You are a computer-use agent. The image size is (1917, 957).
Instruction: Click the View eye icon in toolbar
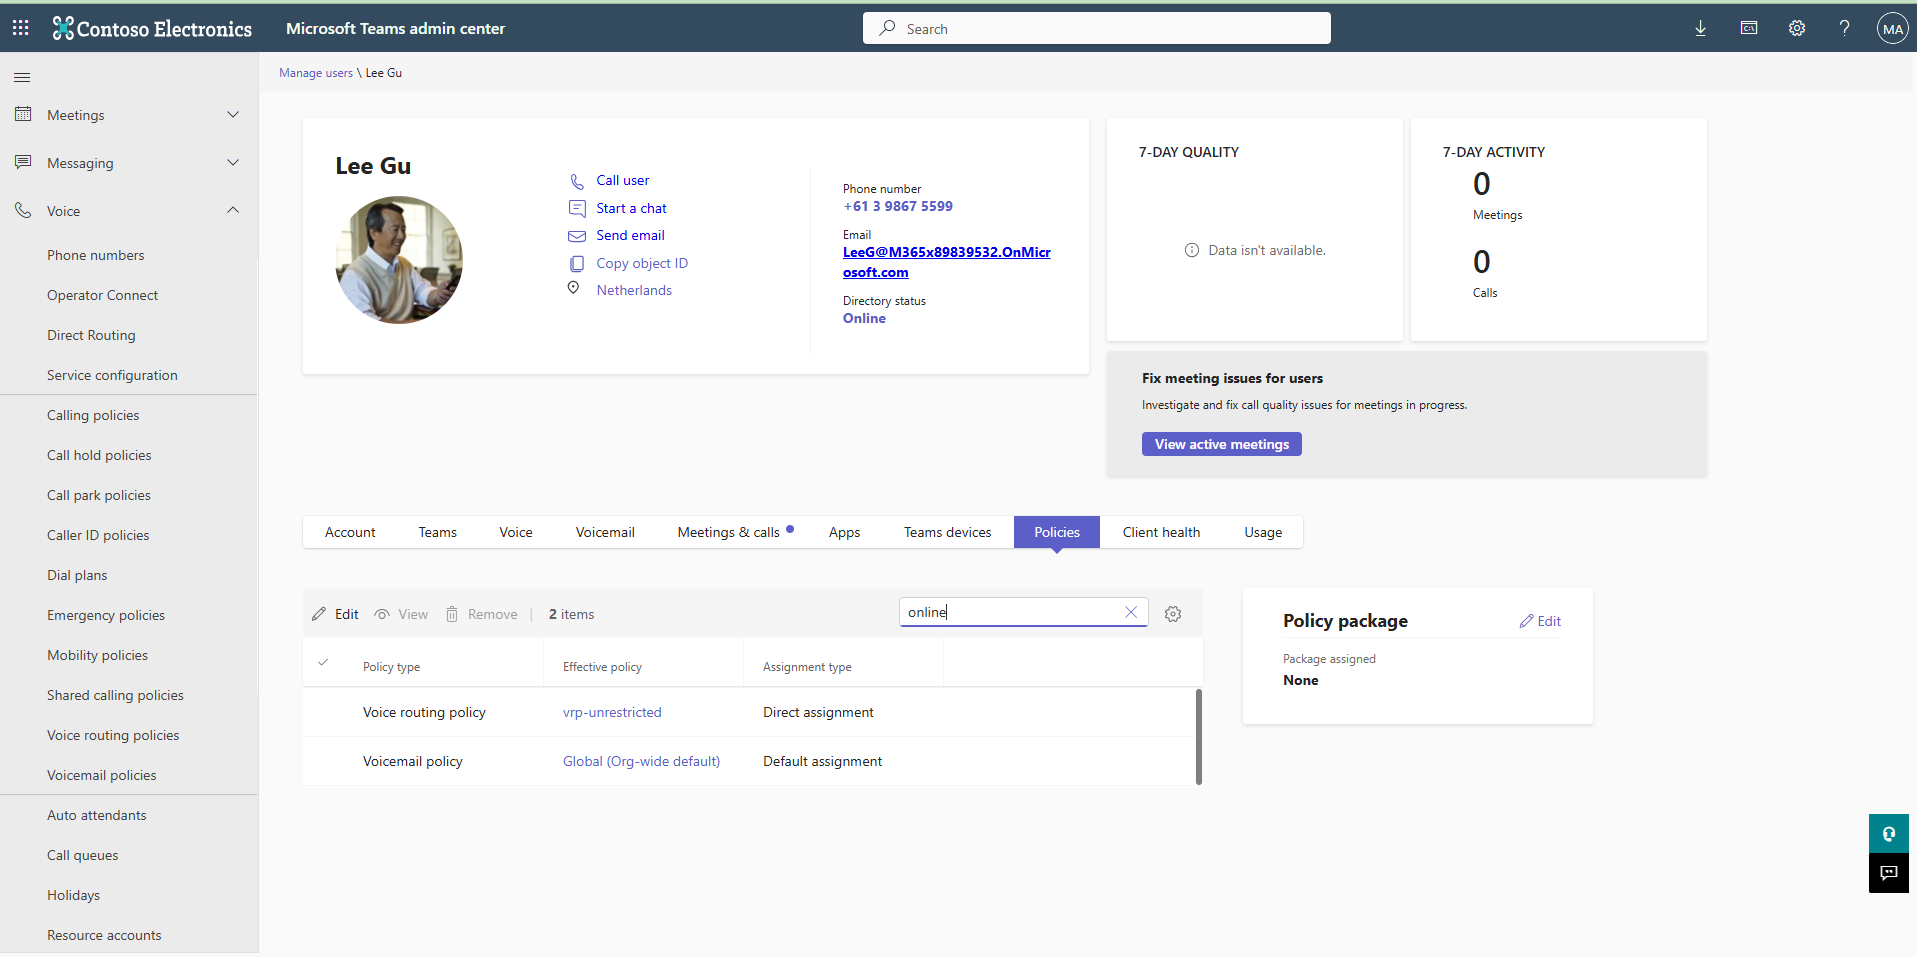[x=382, y=614]
